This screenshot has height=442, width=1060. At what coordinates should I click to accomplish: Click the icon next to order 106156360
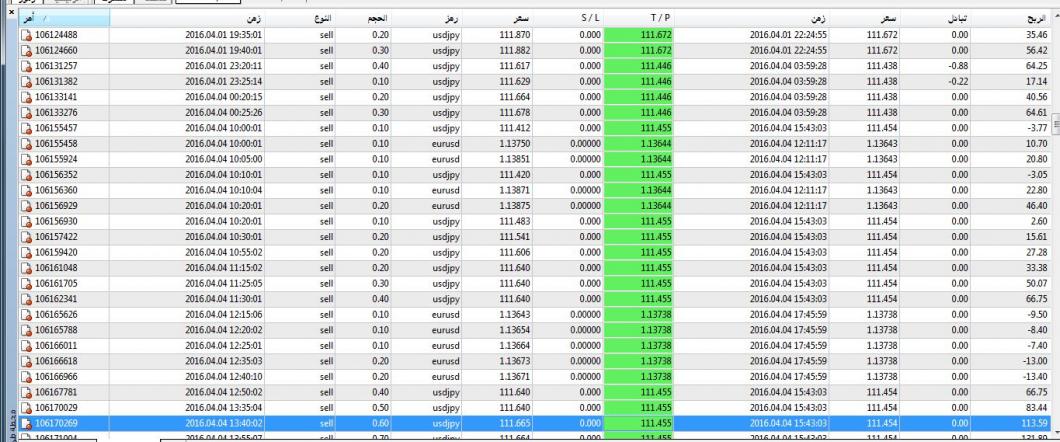point(25,190)
